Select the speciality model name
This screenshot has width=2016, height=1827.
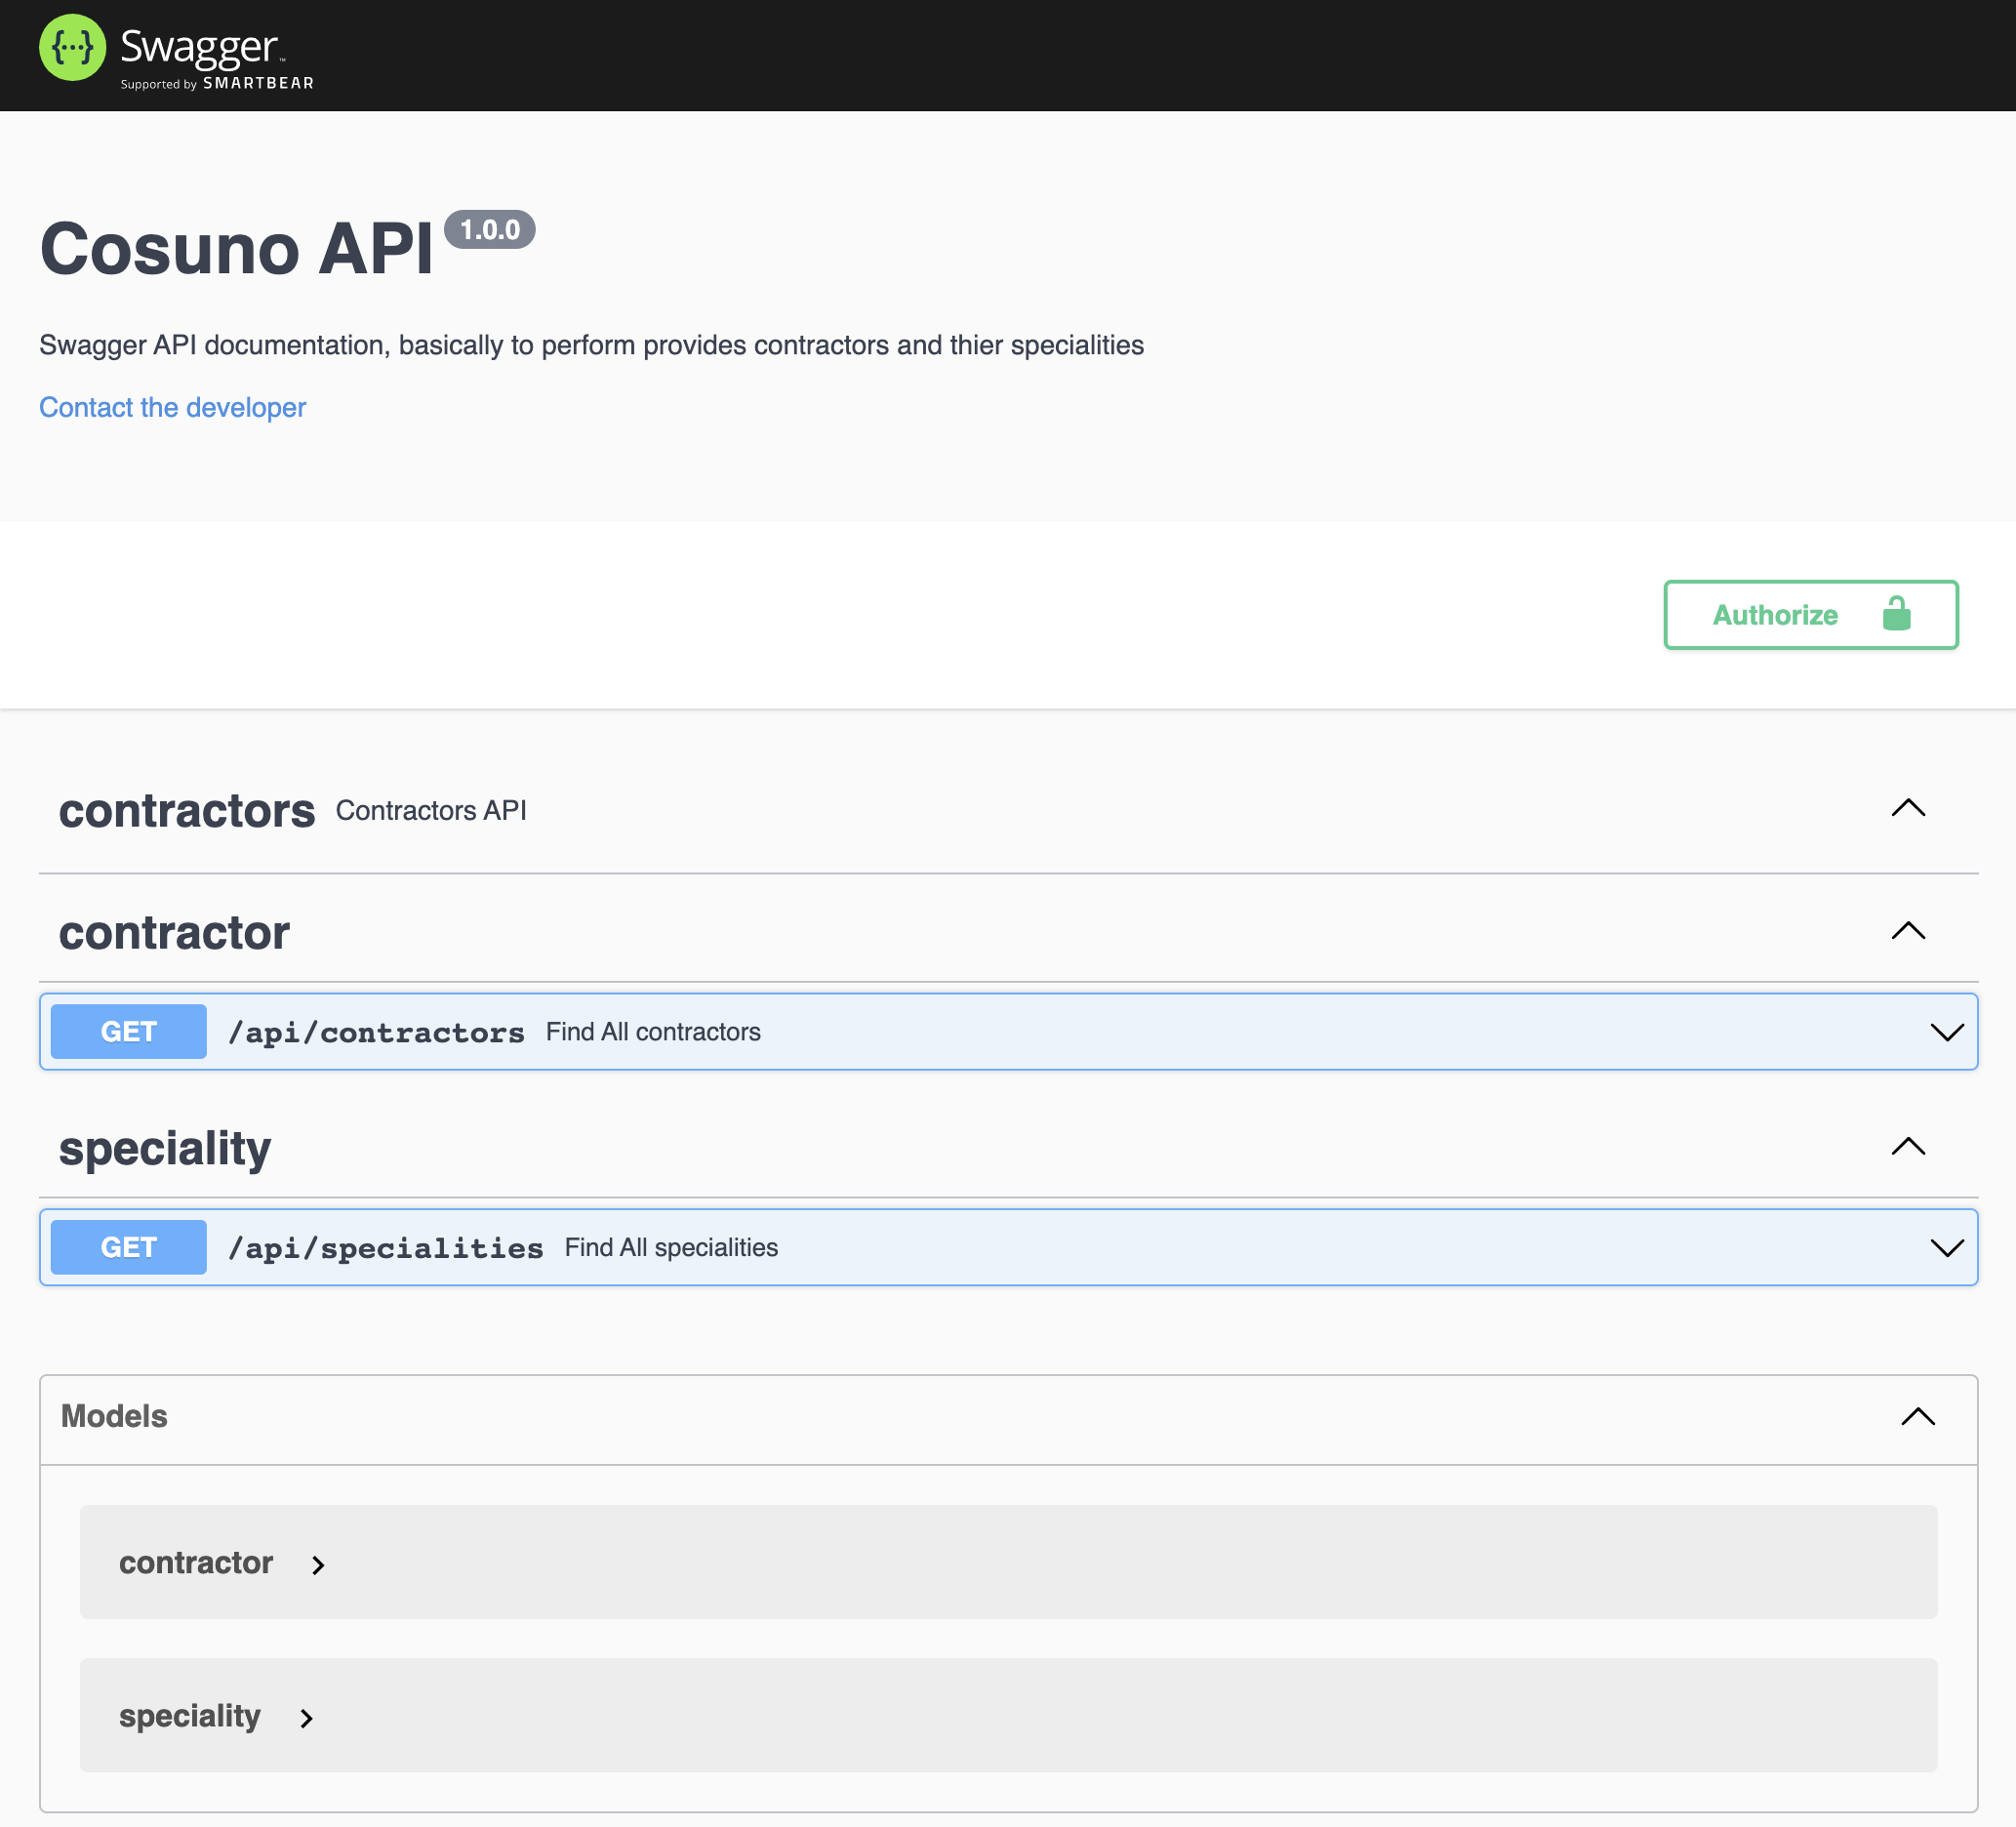click(x=190, y=1716)
